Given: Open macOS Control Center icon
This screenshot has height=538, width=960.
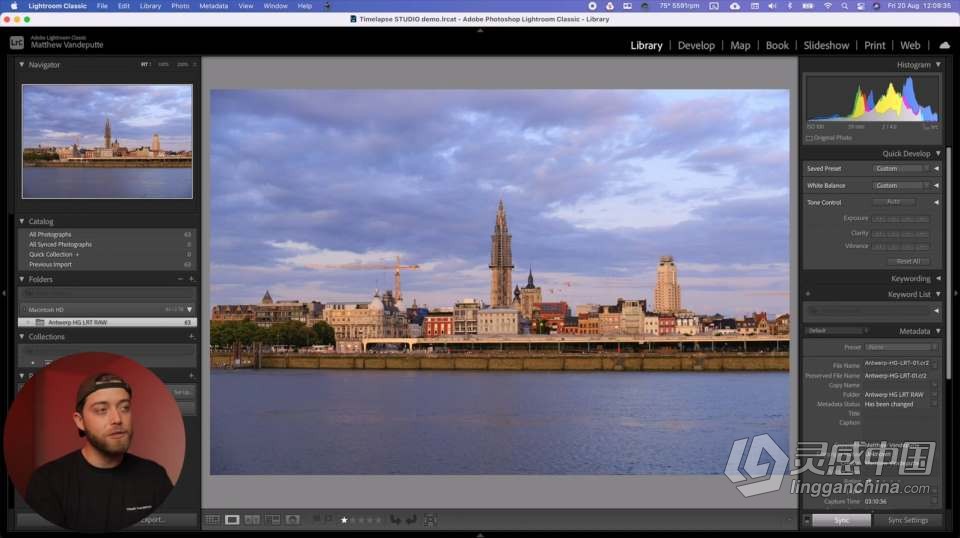Looking at the screenshot, I should 860,6.
